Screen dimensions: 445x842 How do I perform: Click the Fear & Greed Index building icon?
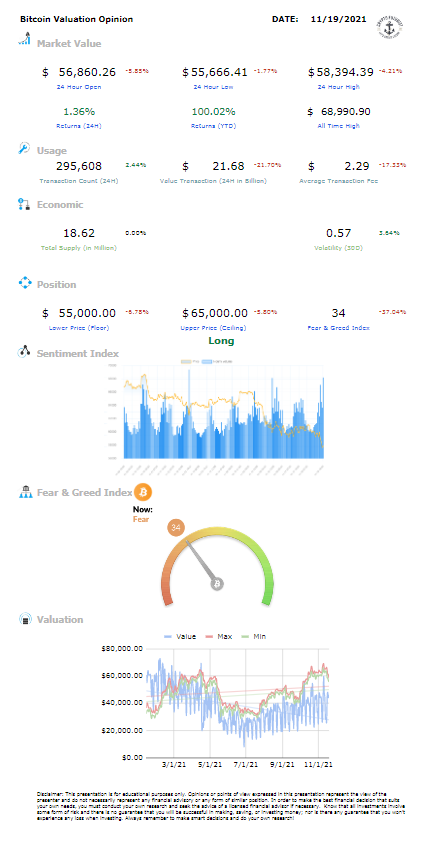[25, 491]
